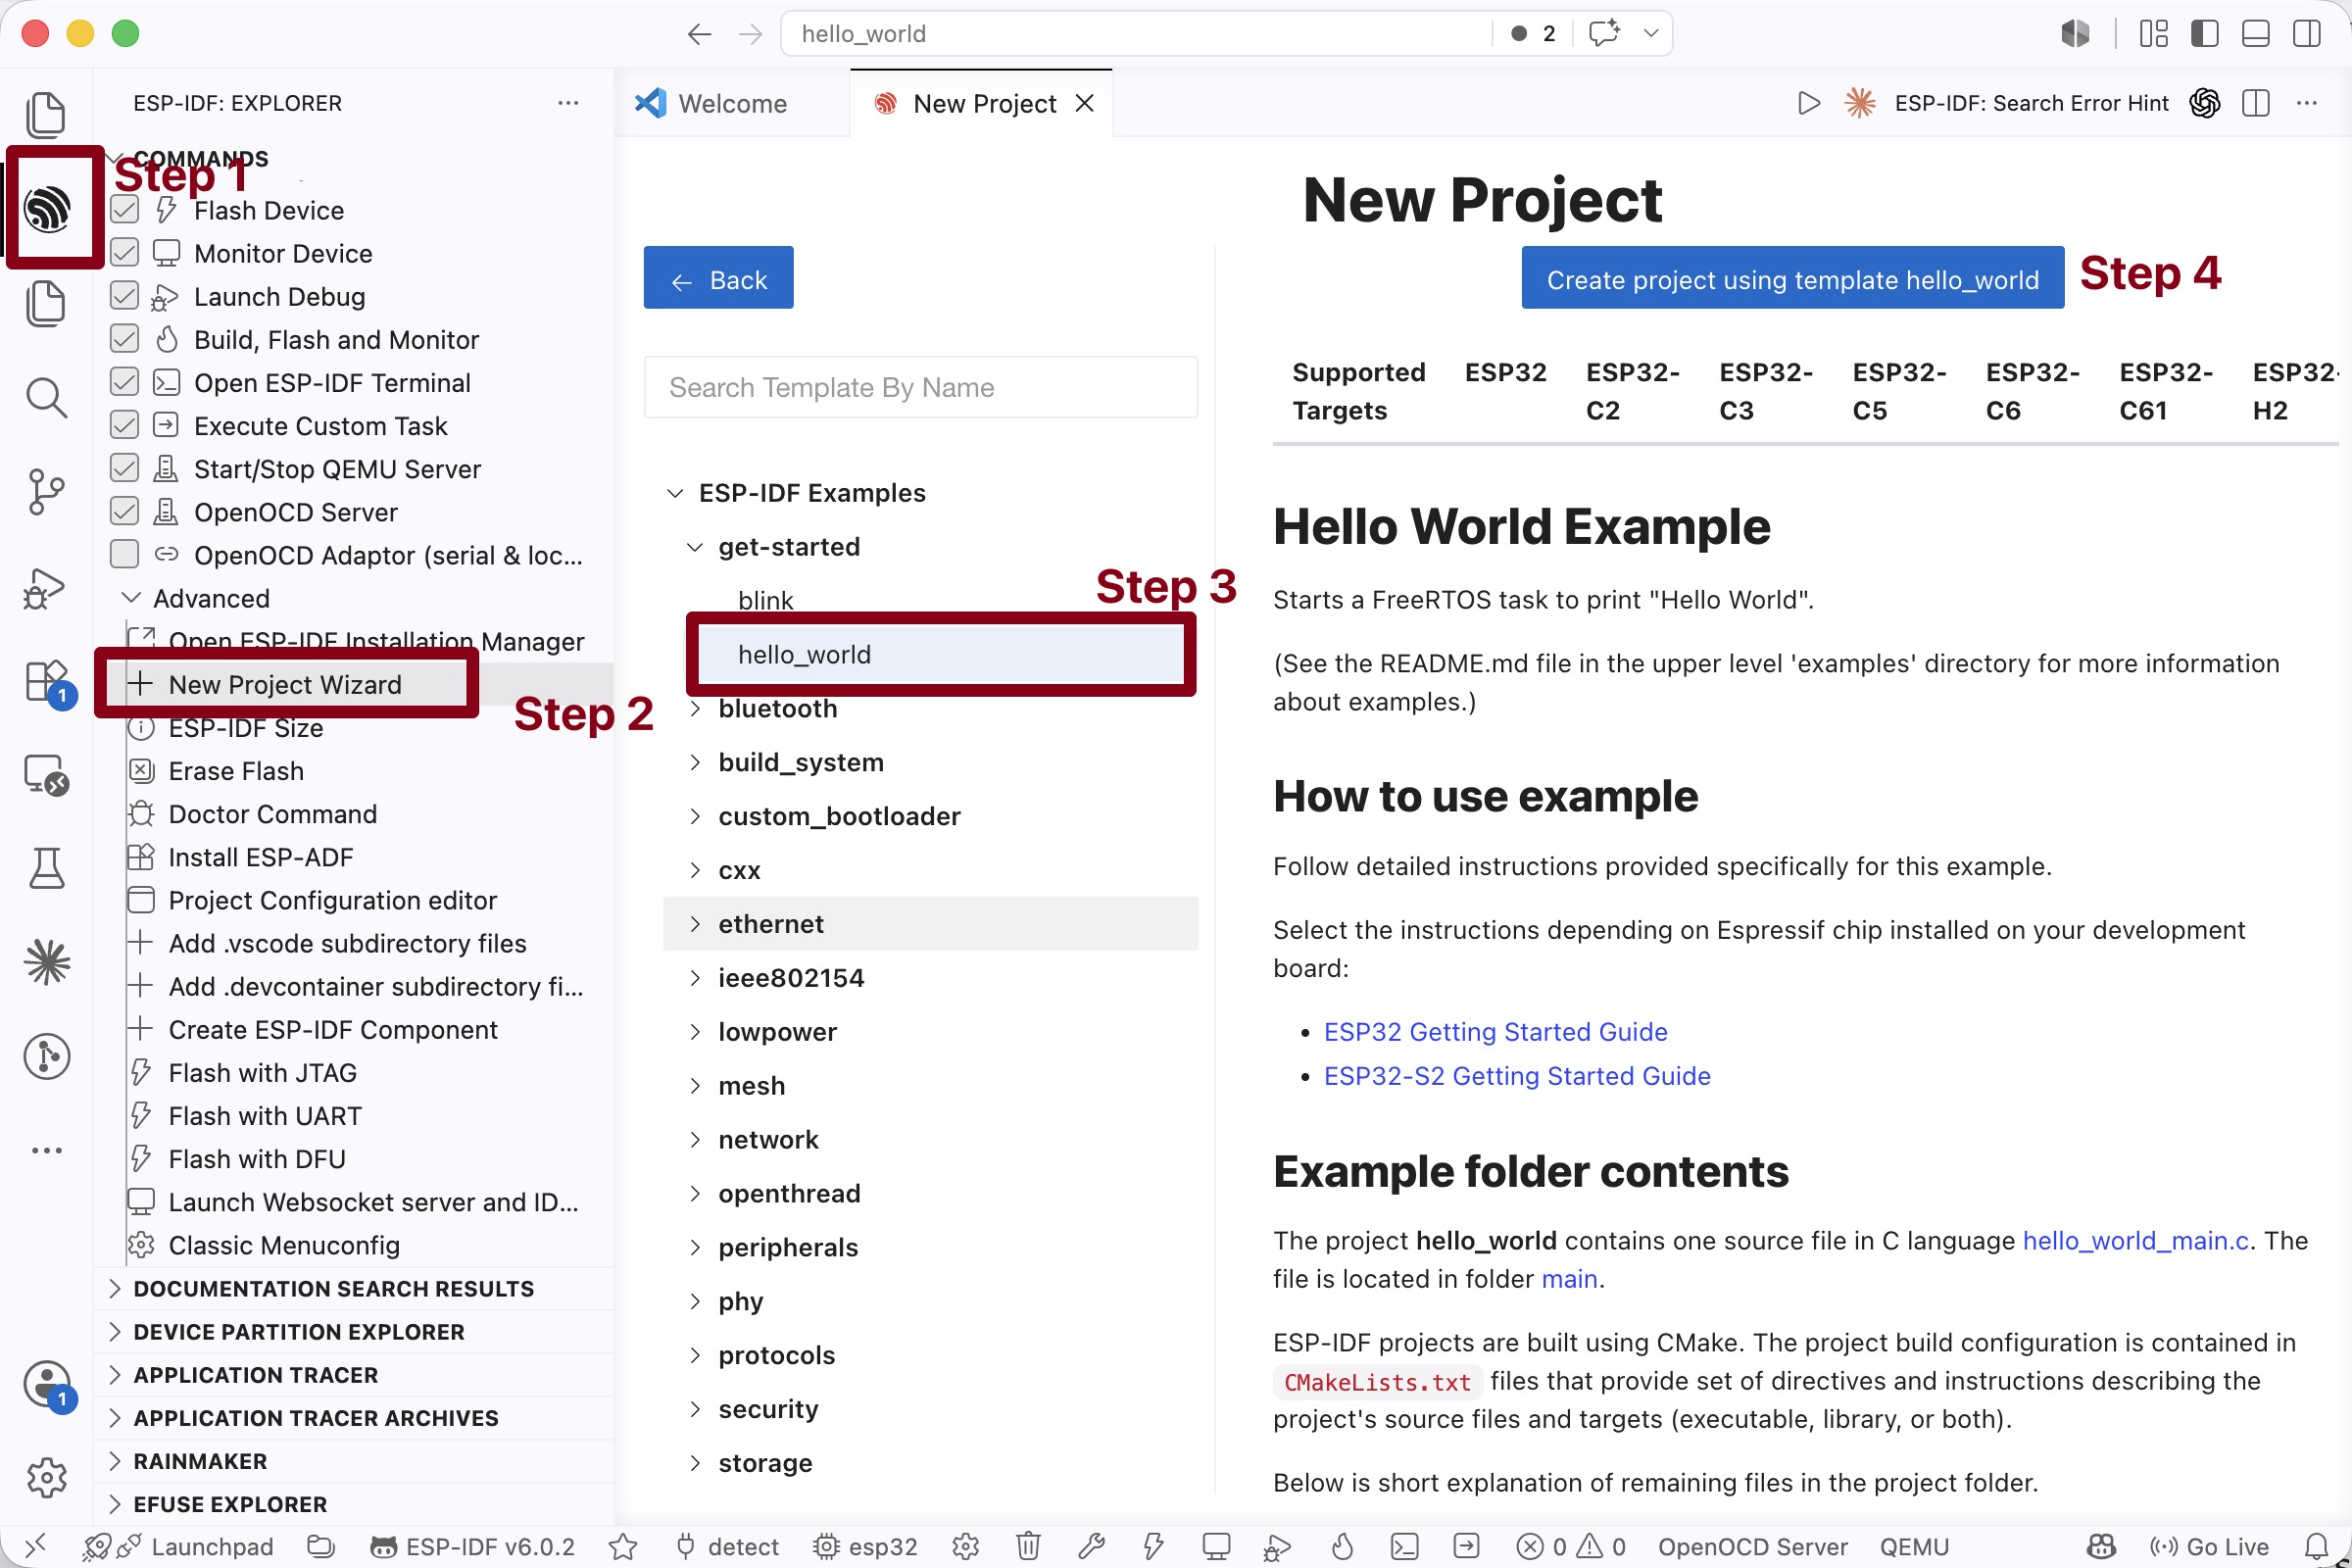Toggle Monitor Device checkbox

(x=124, y=253)
